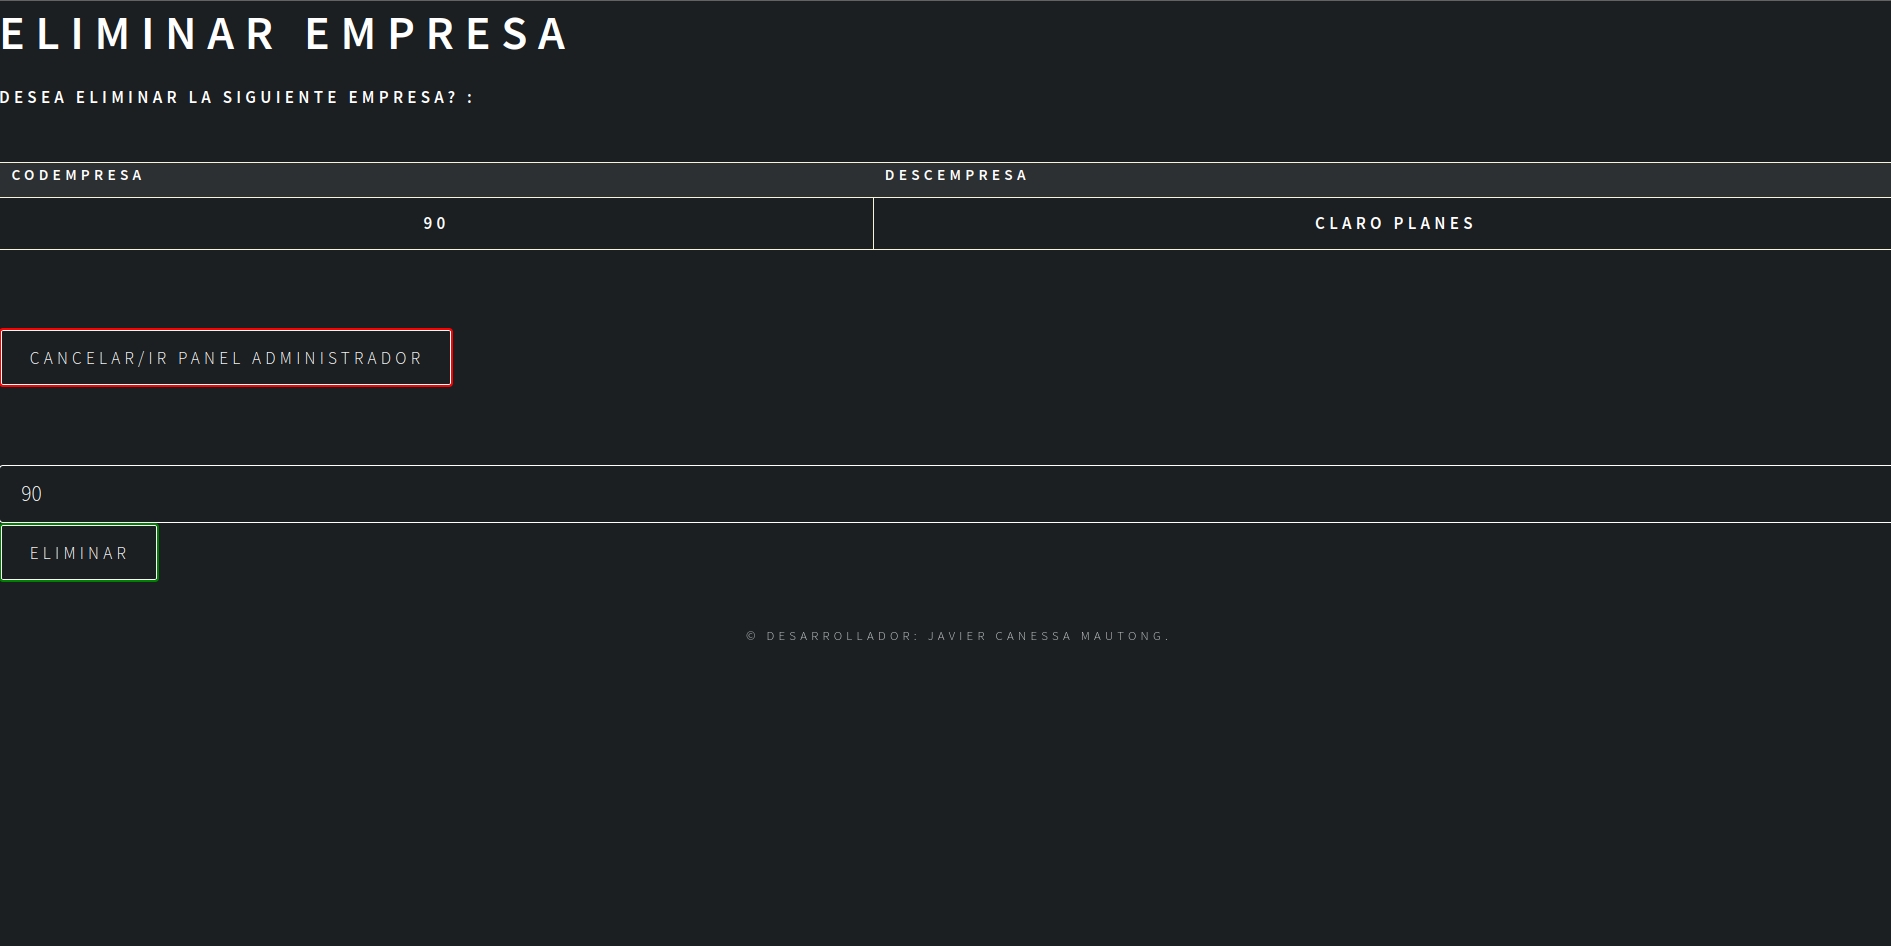The height and width of the screenshot is (946, 1891).
Task: Click the word ADMINISTRADOR on the red-bordered button
Action: point(337,358)
